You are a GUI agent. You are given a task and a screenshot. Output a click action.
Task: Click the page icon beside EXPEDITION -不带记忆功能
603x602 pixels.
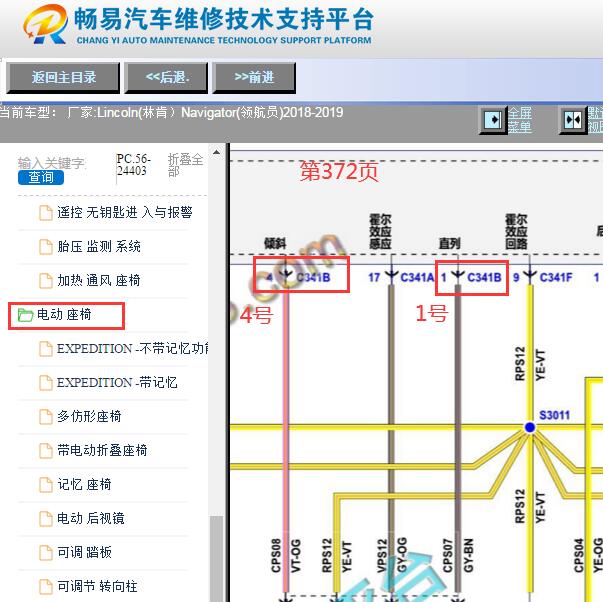(46, 349)
